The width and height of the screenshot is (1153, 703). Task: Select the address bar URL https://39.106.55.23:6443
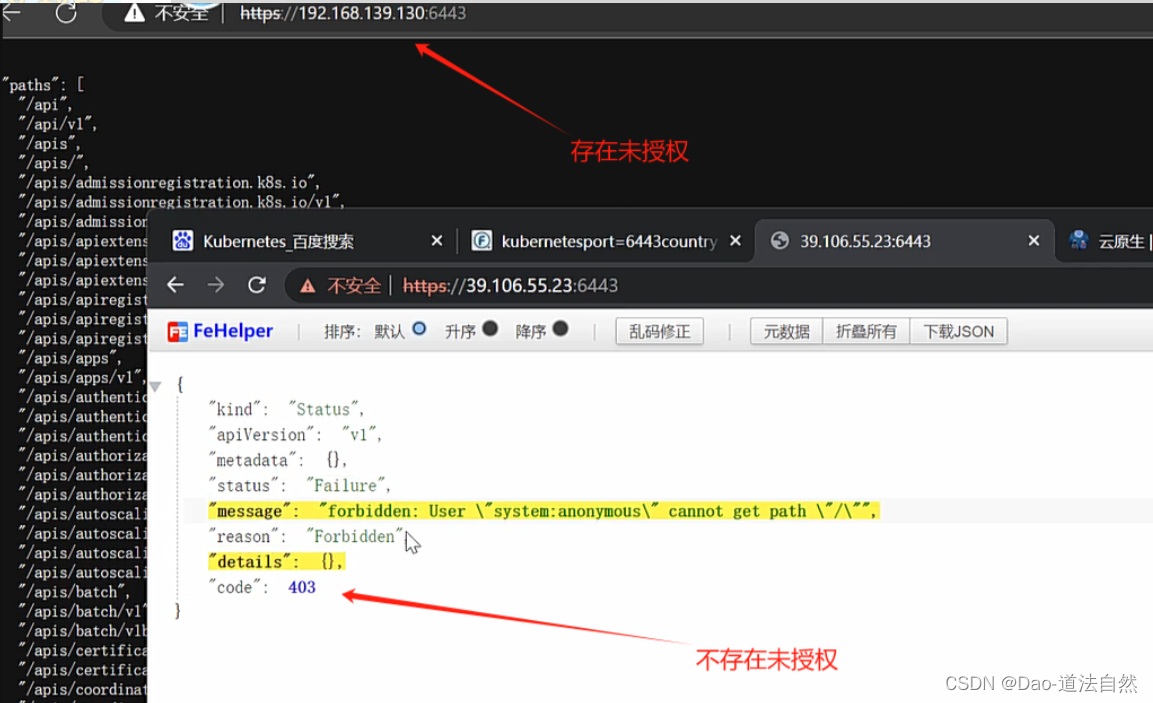point(510,285)
